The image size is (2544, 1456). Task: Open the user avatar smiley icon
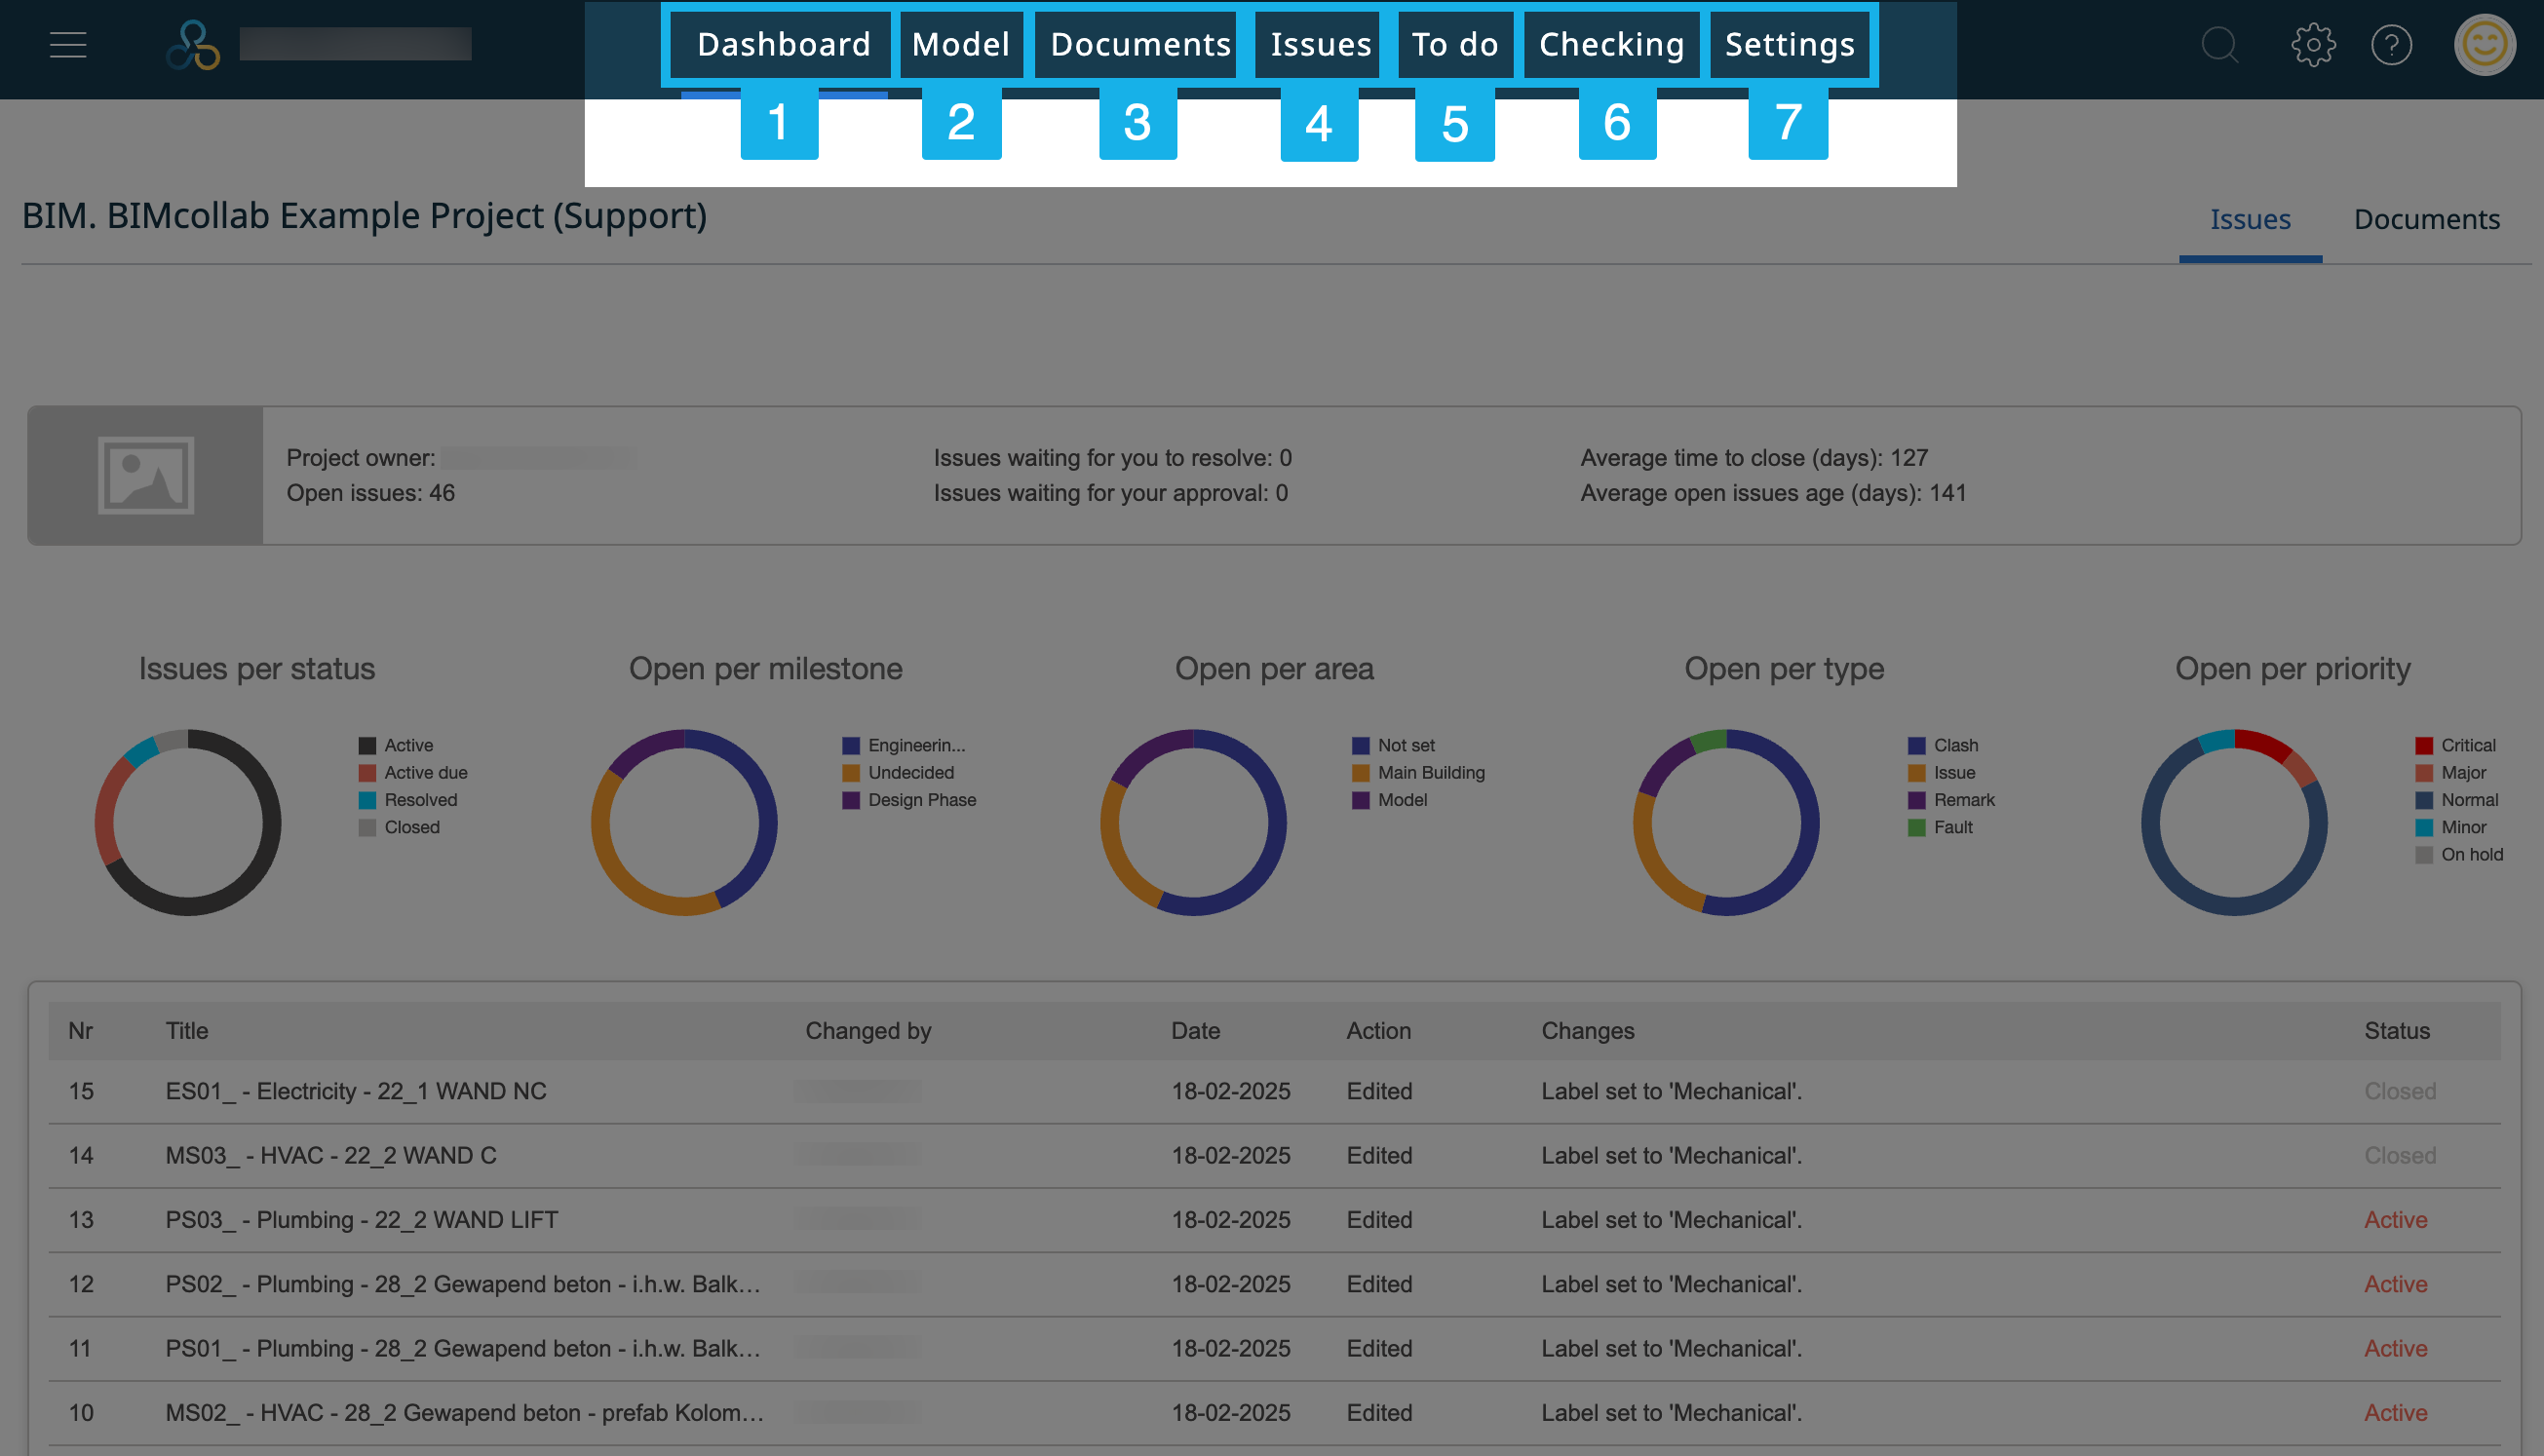pos(2485,45)
